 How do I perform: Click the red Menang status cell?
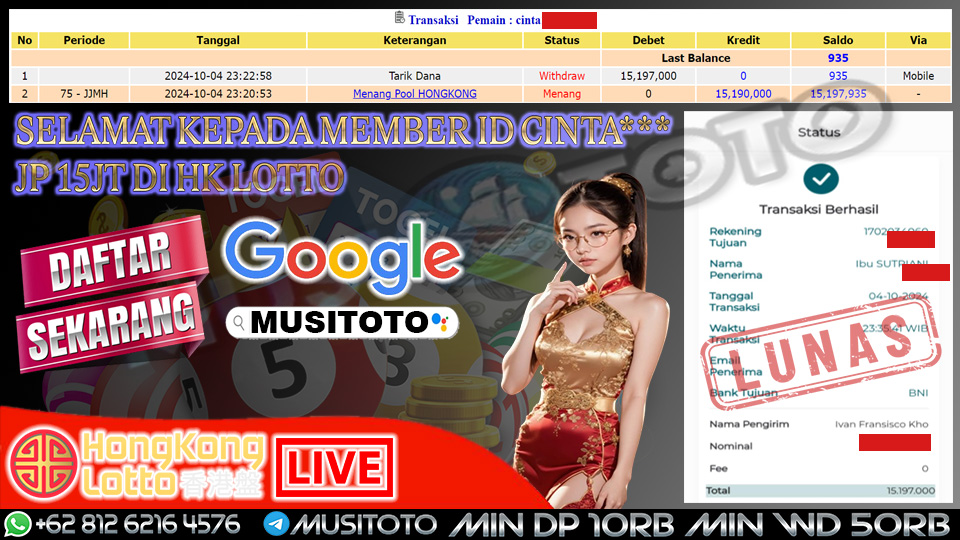click(561, 94)
